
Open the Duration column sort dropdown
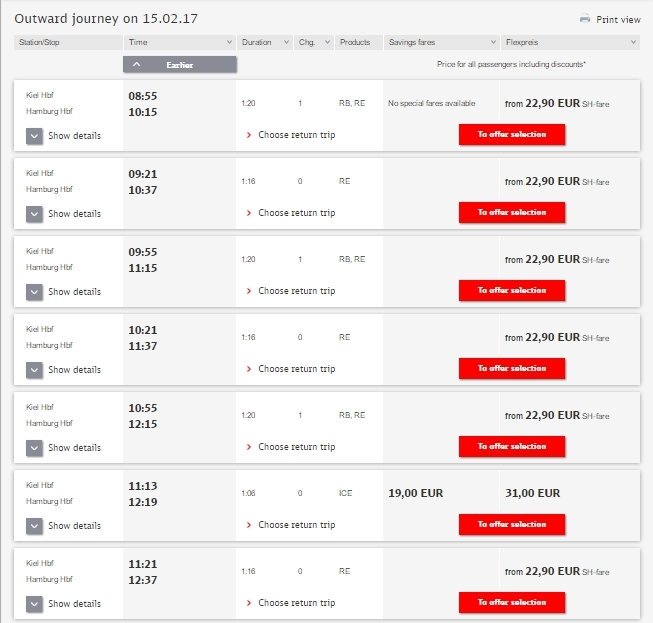(286, 42)
